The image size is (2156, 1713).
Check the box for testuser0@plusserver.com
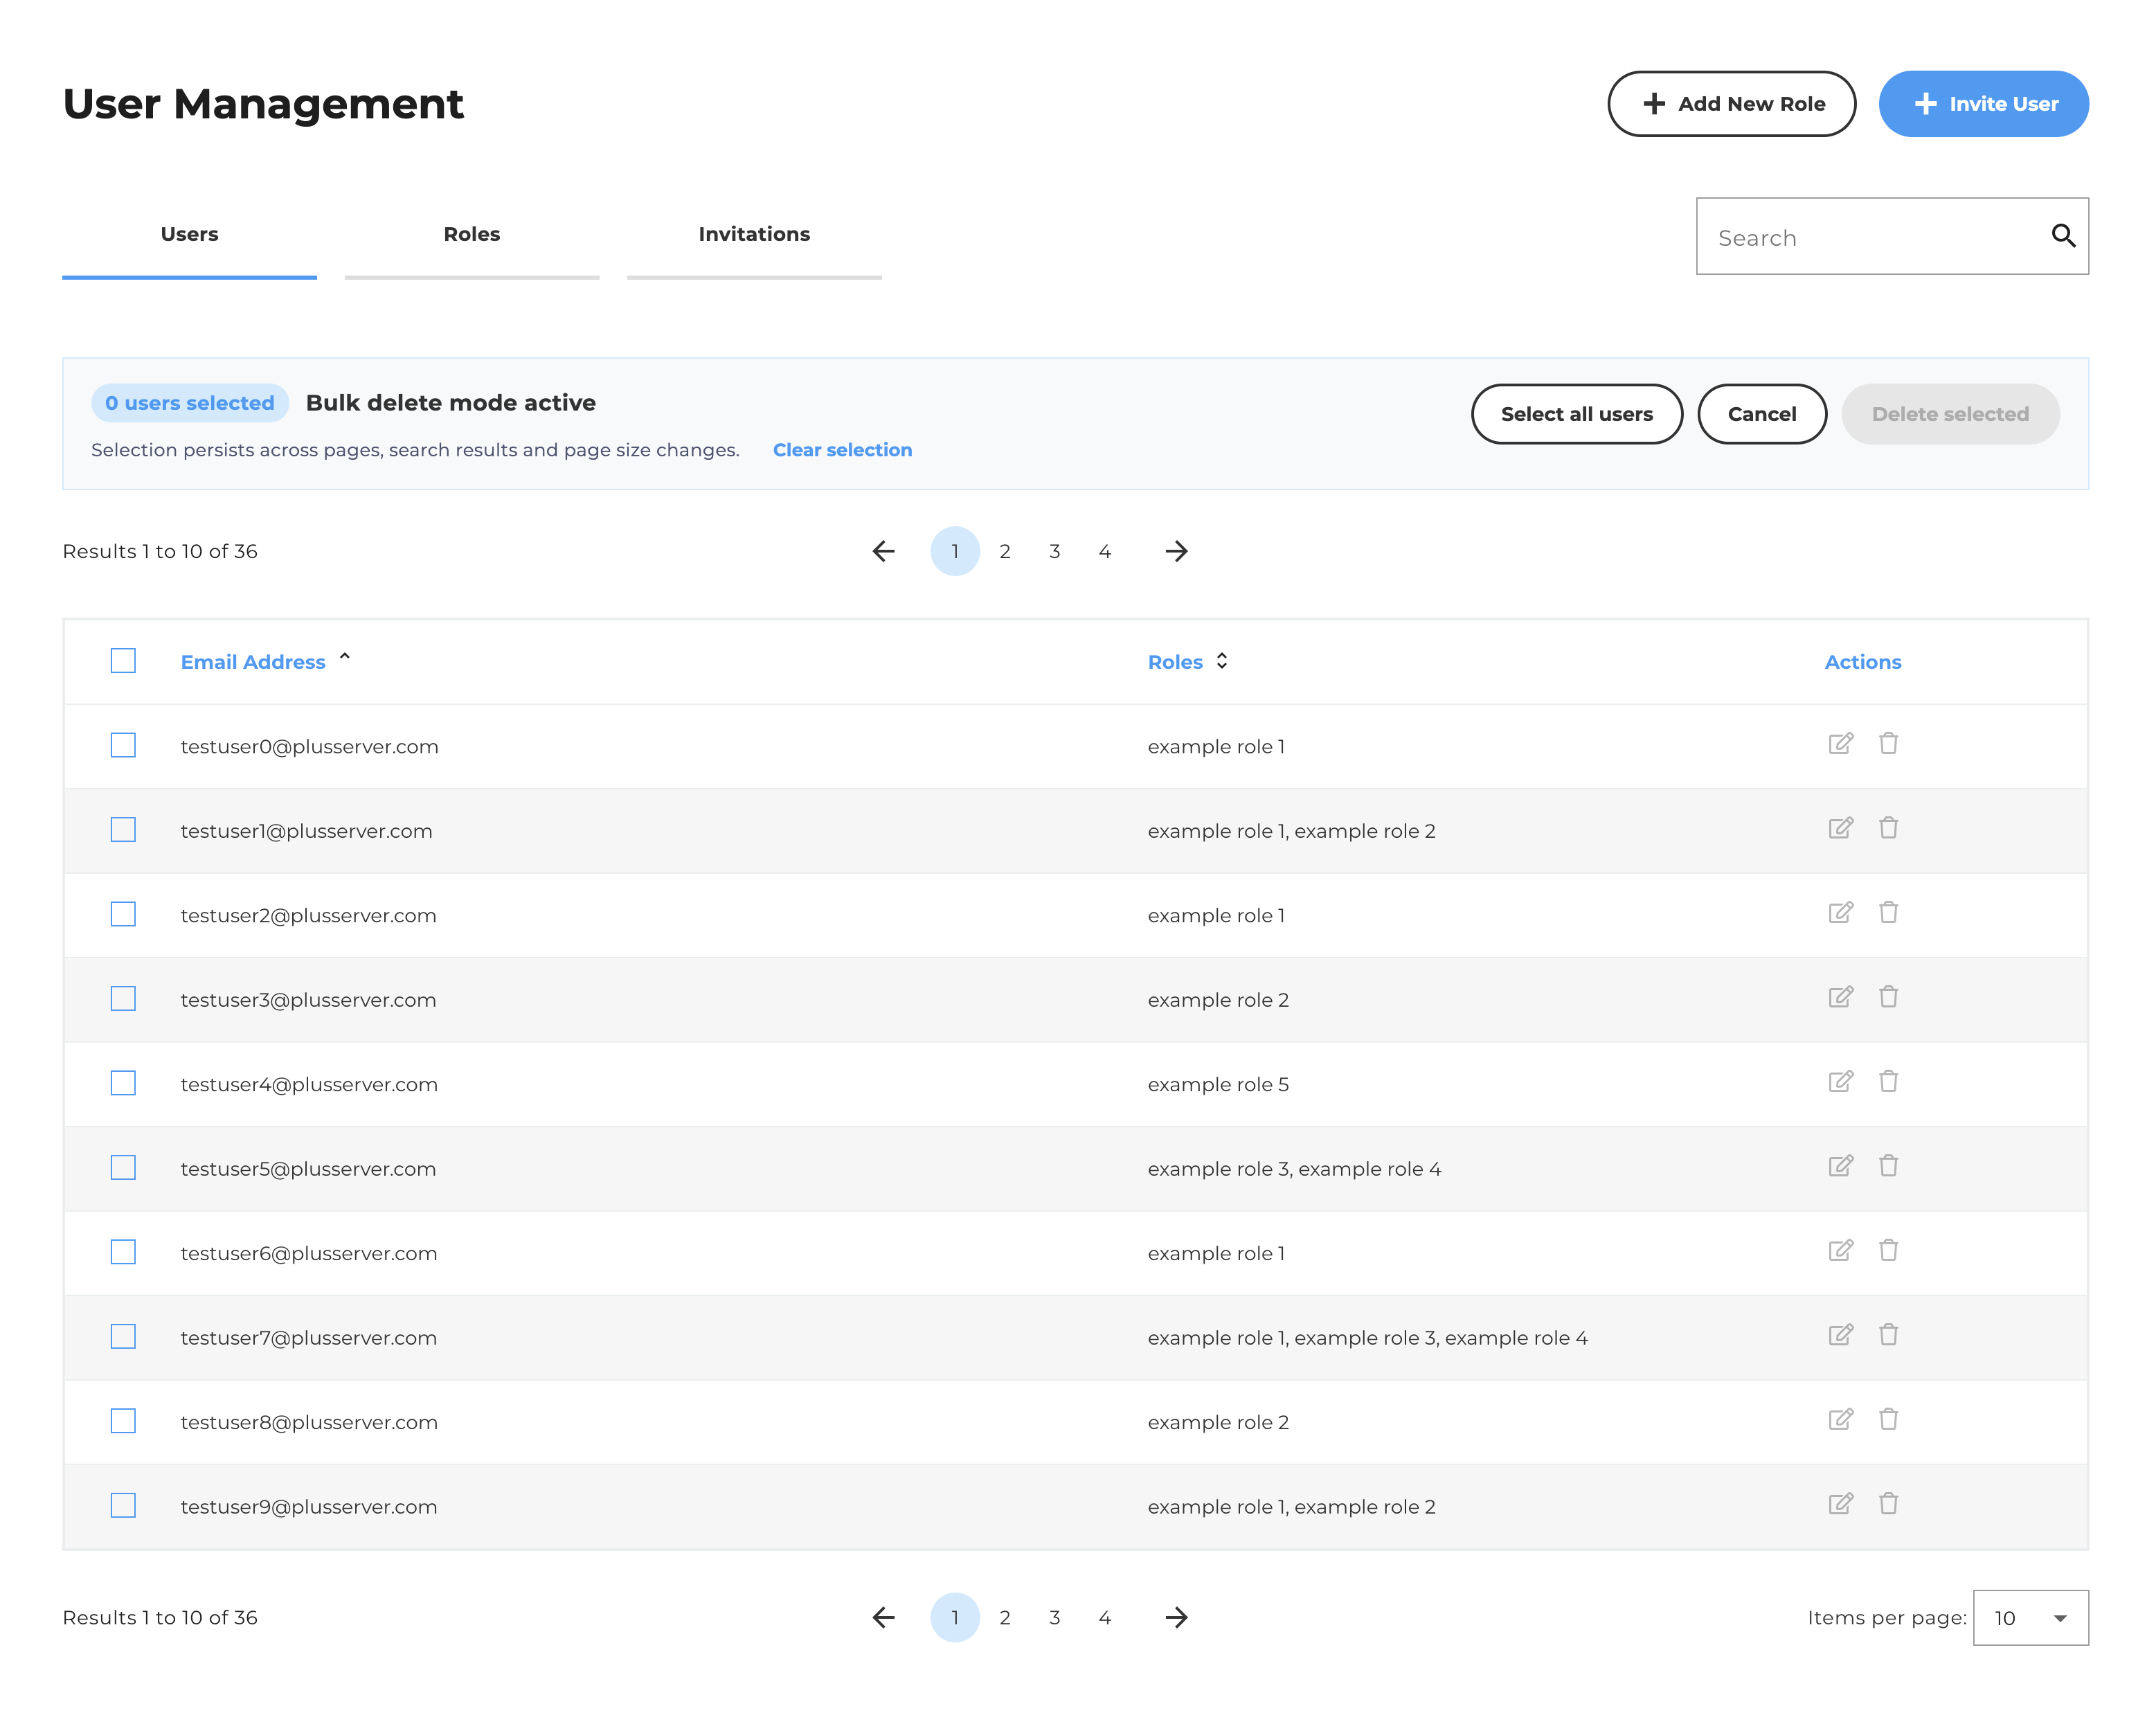click(x=123, y=746)
